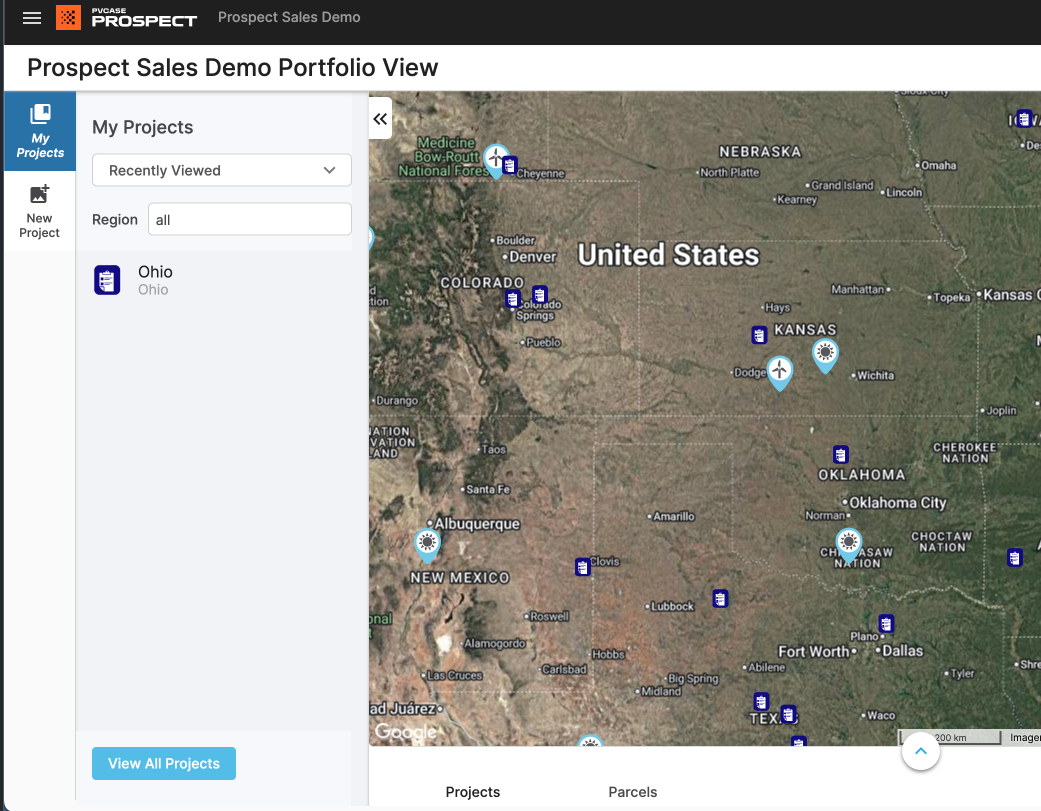Start a New Project from sidebar
The width and height of the screenshot is (1041, 811).
(x=40, y=211)
